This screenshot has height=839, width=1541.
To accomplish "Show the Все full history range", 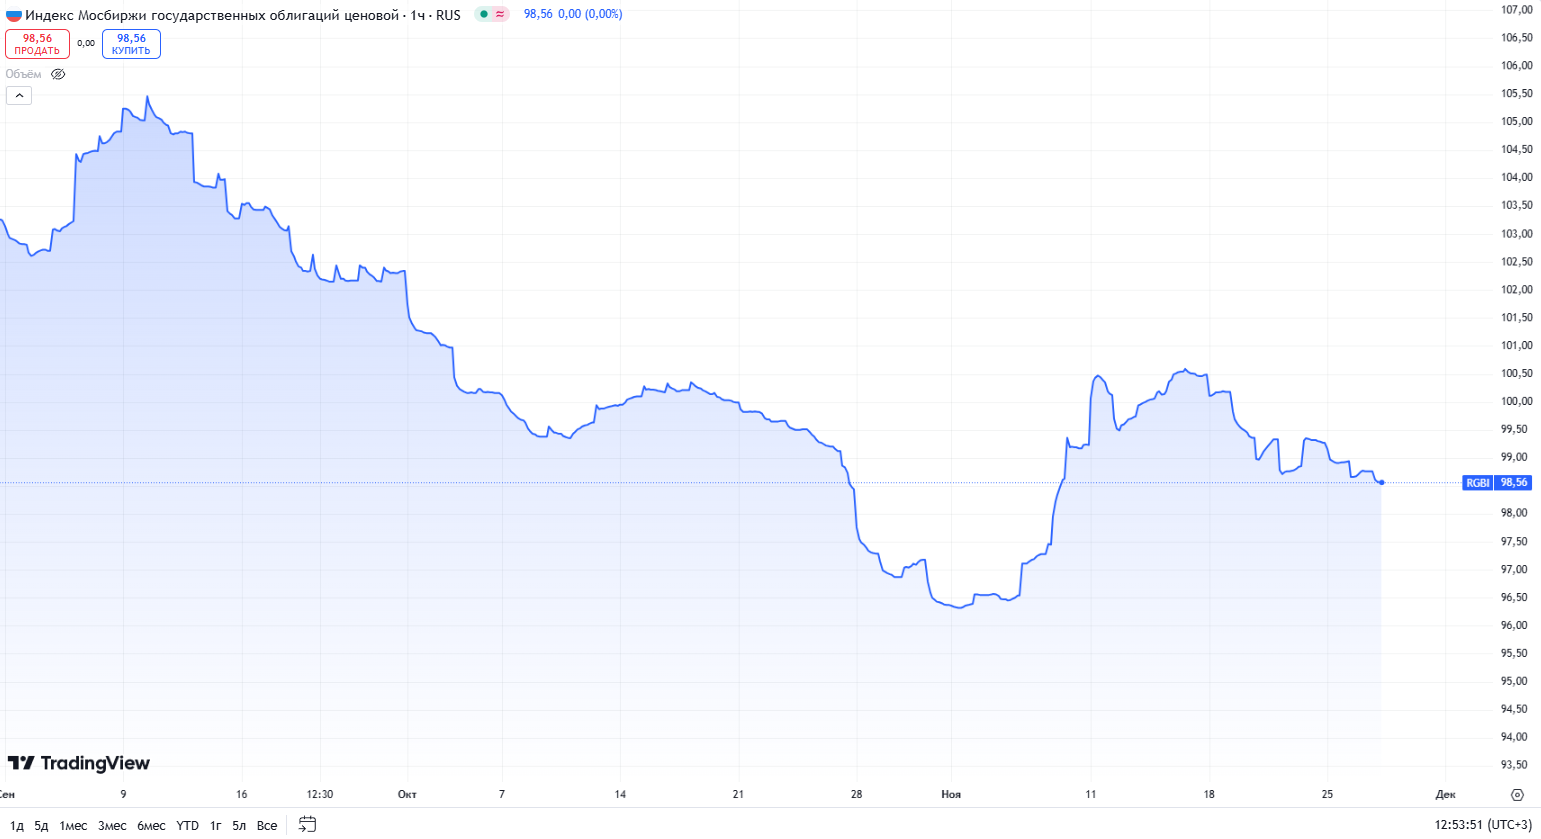I will 267,826.
